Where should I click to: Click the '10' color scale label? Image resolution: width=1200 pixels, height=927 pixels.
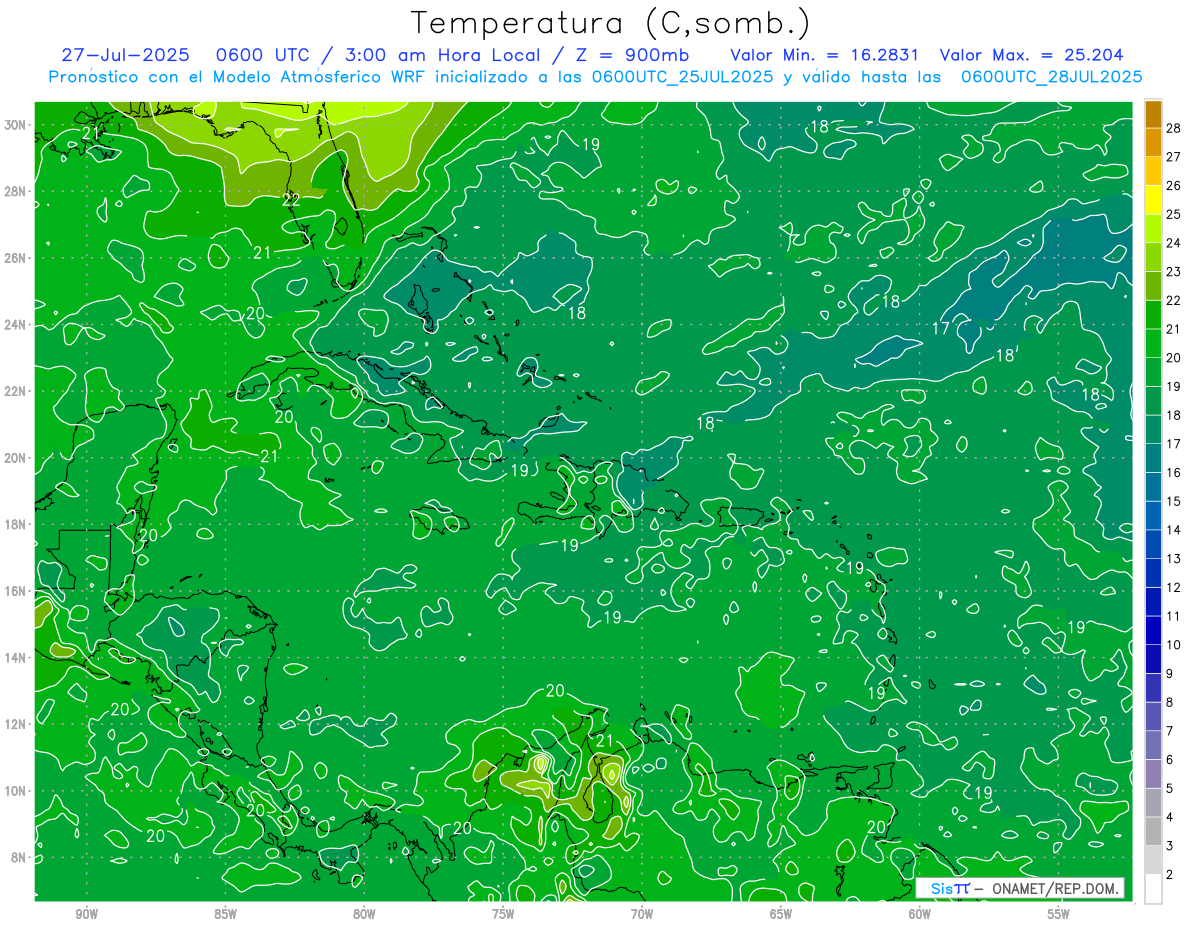tap(1174, 644)
